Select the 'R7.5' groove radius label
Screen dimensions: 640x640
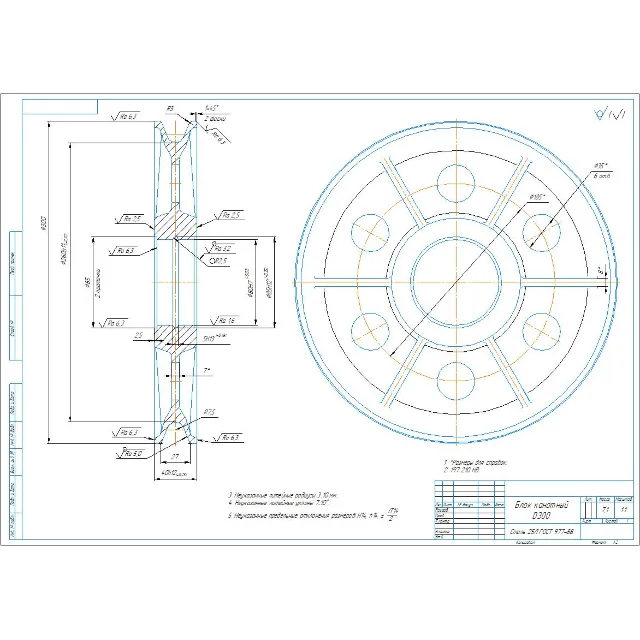click(x=210, y=413)
